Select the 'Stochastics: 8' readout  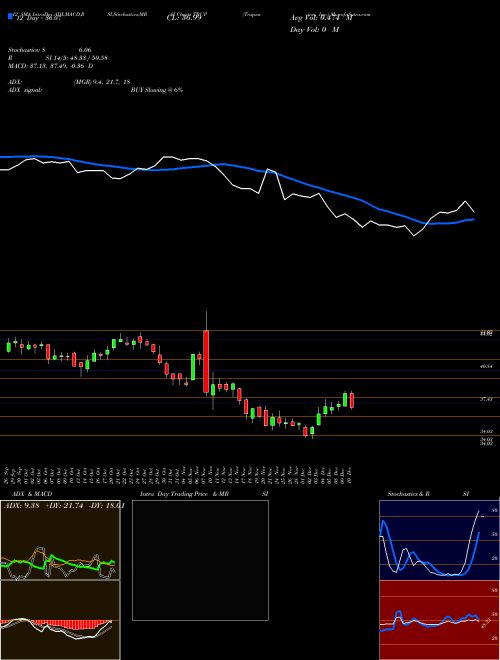[x=27, y=50]
